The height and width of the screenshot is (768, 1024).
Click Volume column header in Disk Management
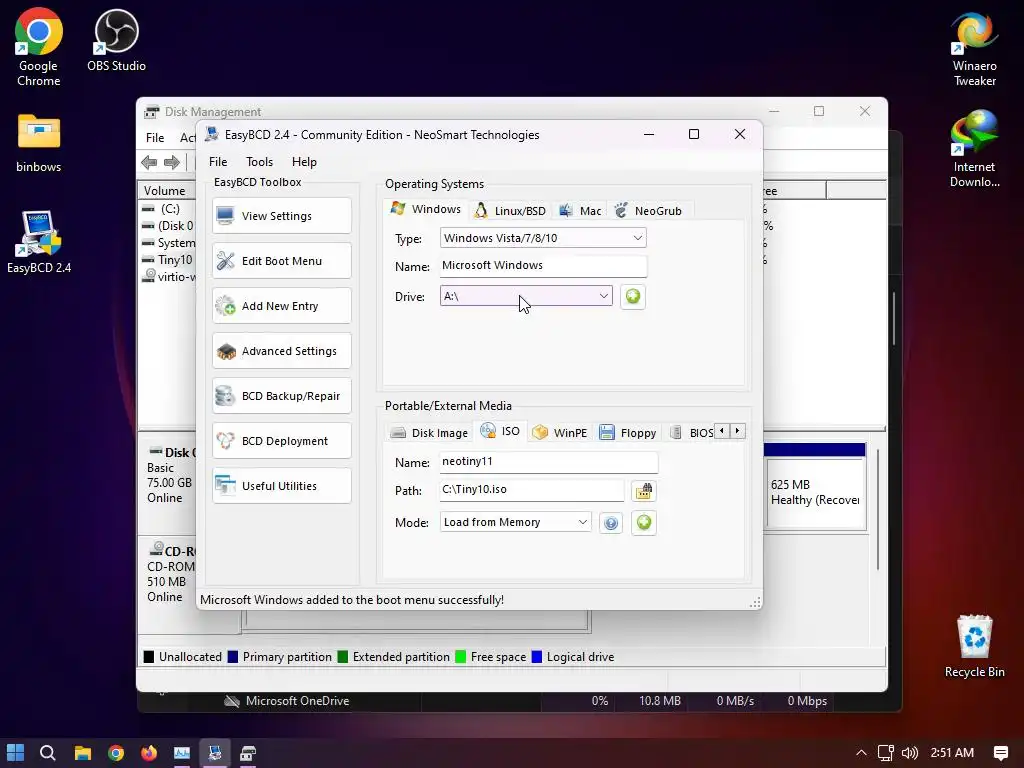[167, 191]
